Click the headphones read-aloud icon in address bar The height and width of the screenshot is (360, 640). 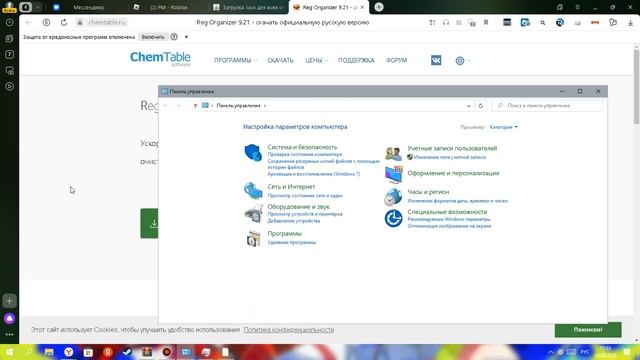click(446, 22)
